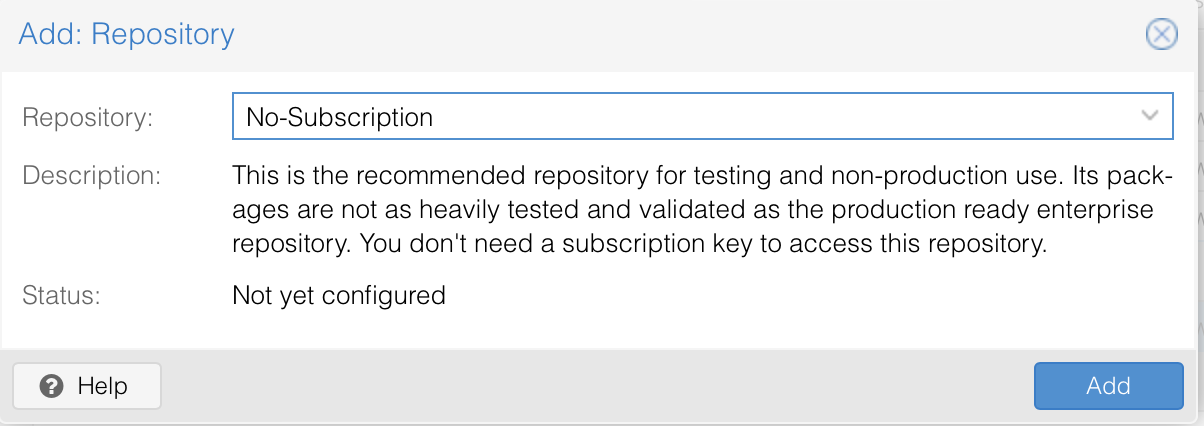Viewport: 1204px width, 426px height.
Task: Click the Repository field label
Action: (88, 117)
